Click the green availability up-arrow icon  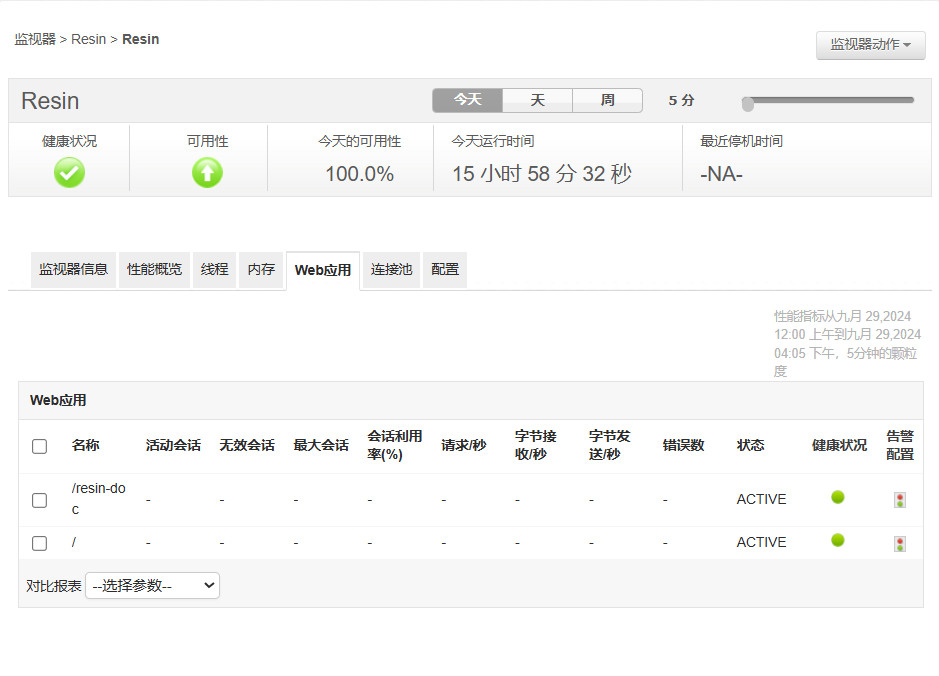click(x=207, y=173)
